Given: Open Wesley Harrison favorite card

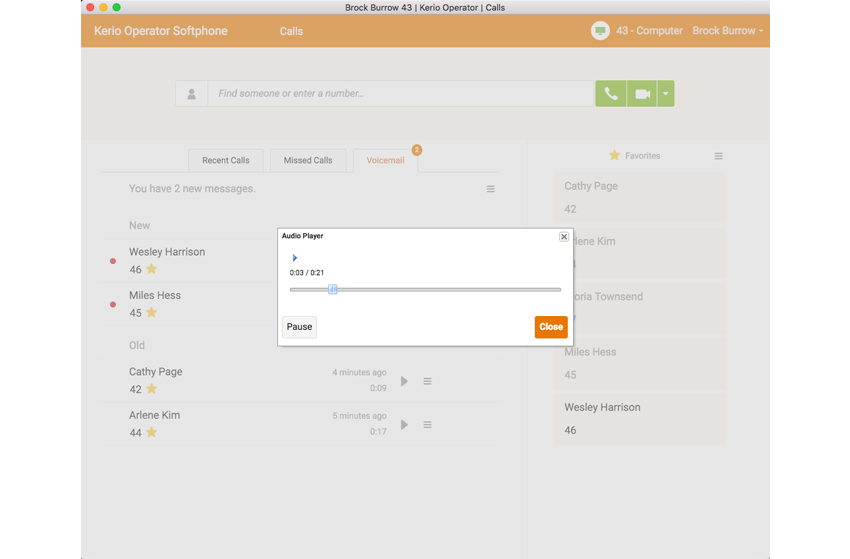Looking at the screenshot, I should (x=639, y=419).
